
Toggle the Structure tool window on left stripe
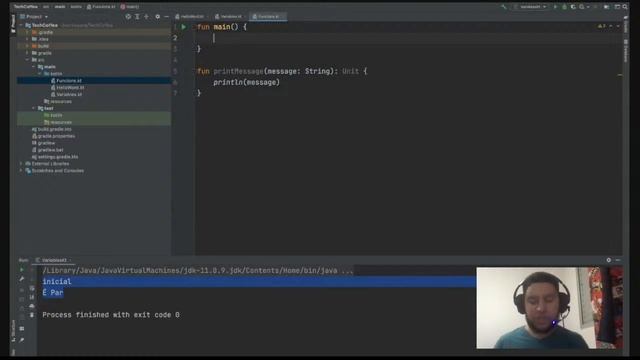point(13,331)
